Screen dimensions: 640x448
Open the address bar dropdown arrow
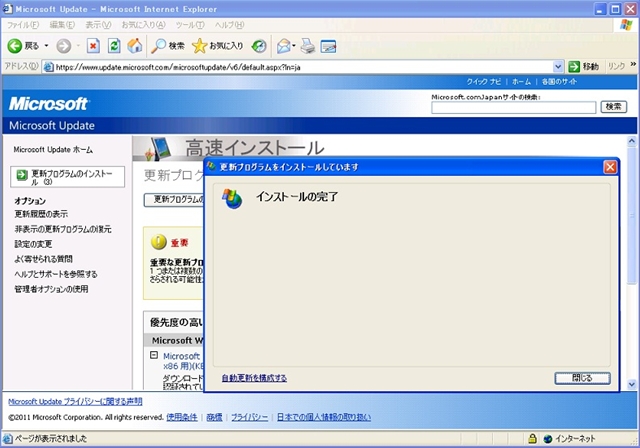coord(558,67)
